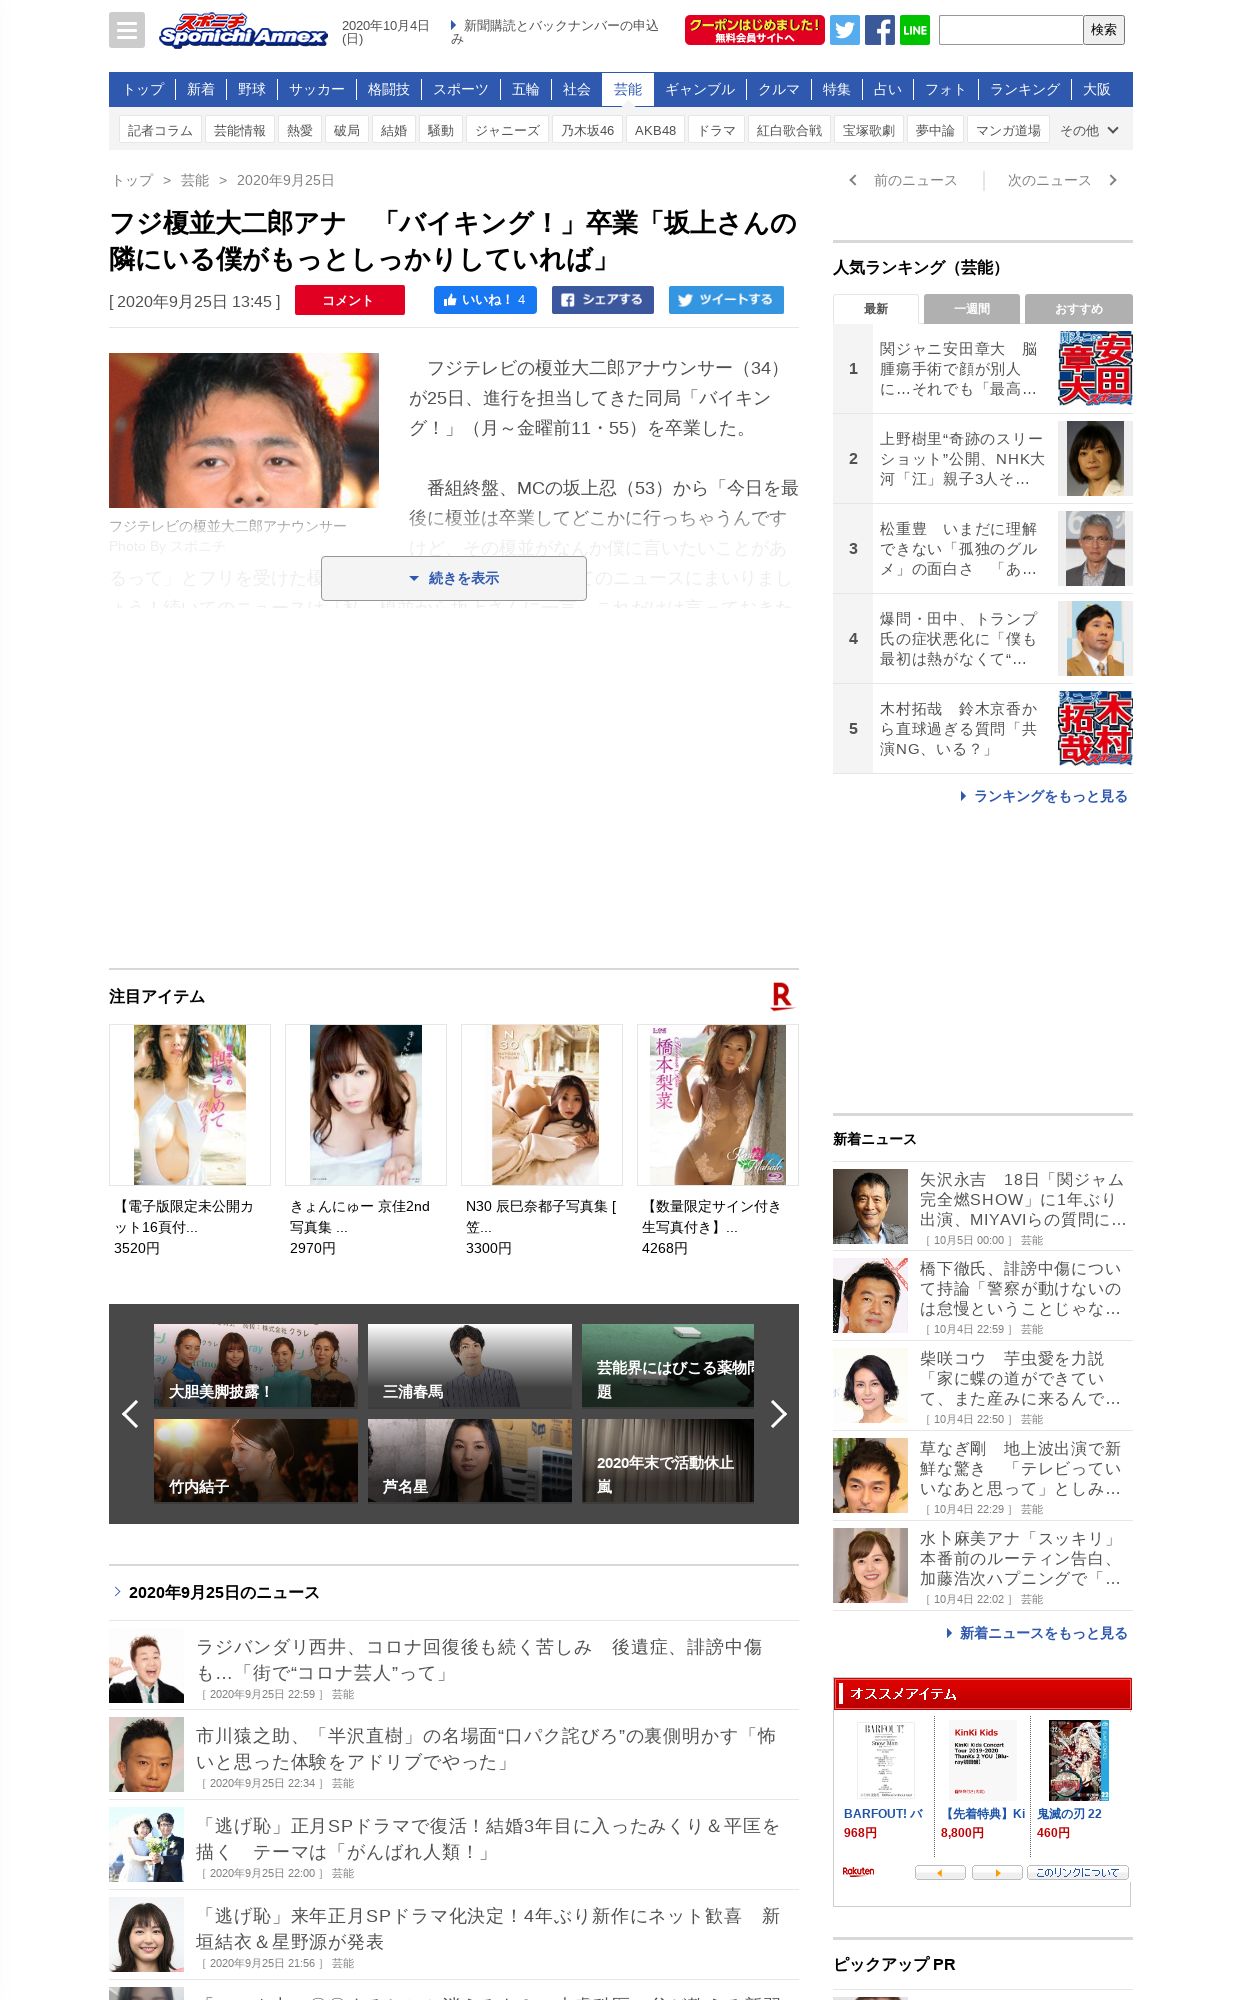Open 新聞購読とバックナンバーの申込み link
The image size is (1242, 2000).
coord(554,32)
